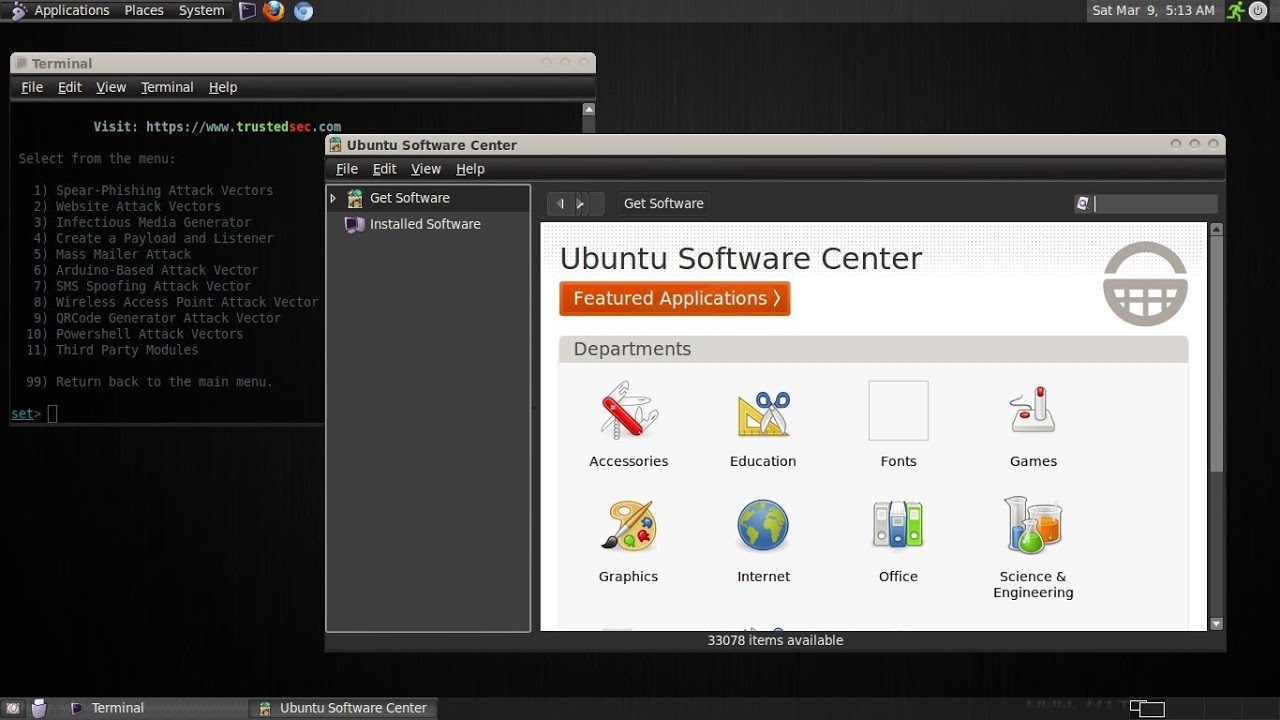Click the trash icon in bottom panel

[39, 709]
